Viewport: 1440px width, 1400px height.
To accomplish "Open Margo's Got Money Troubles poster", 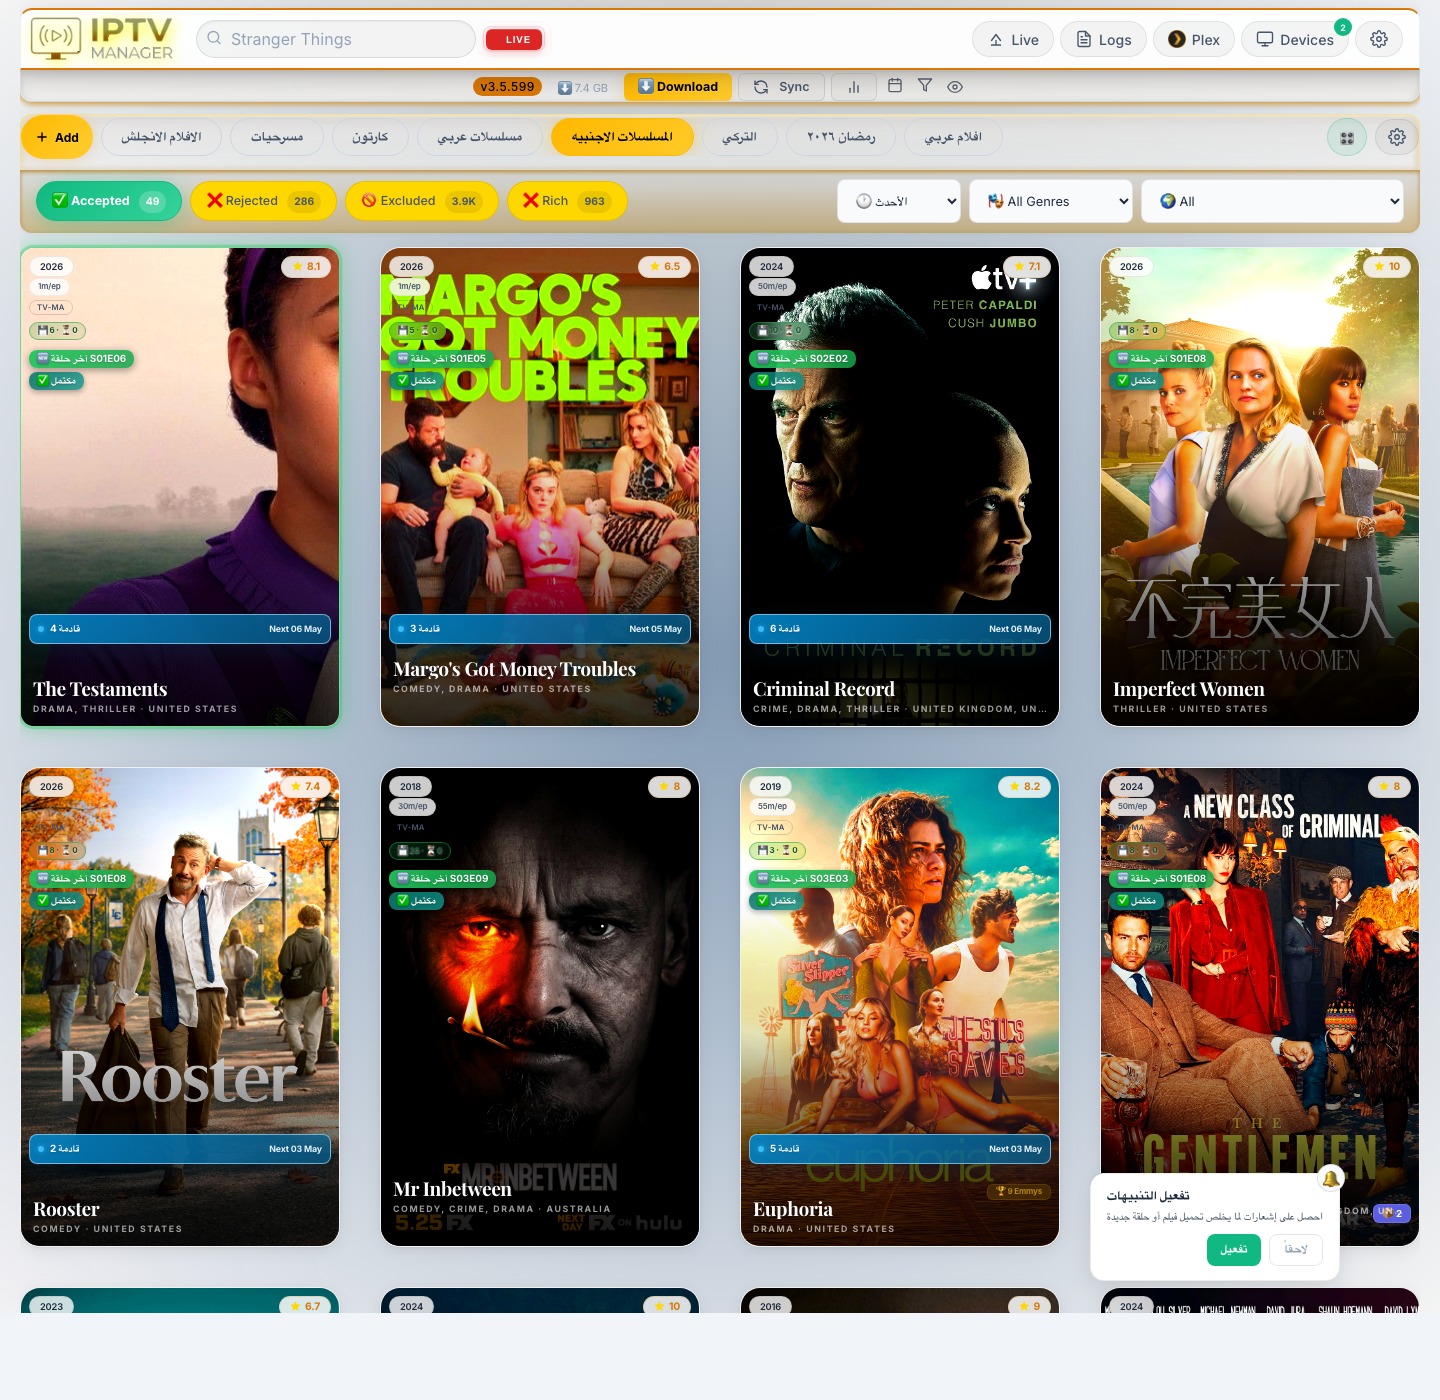I will tap(540, 487).
